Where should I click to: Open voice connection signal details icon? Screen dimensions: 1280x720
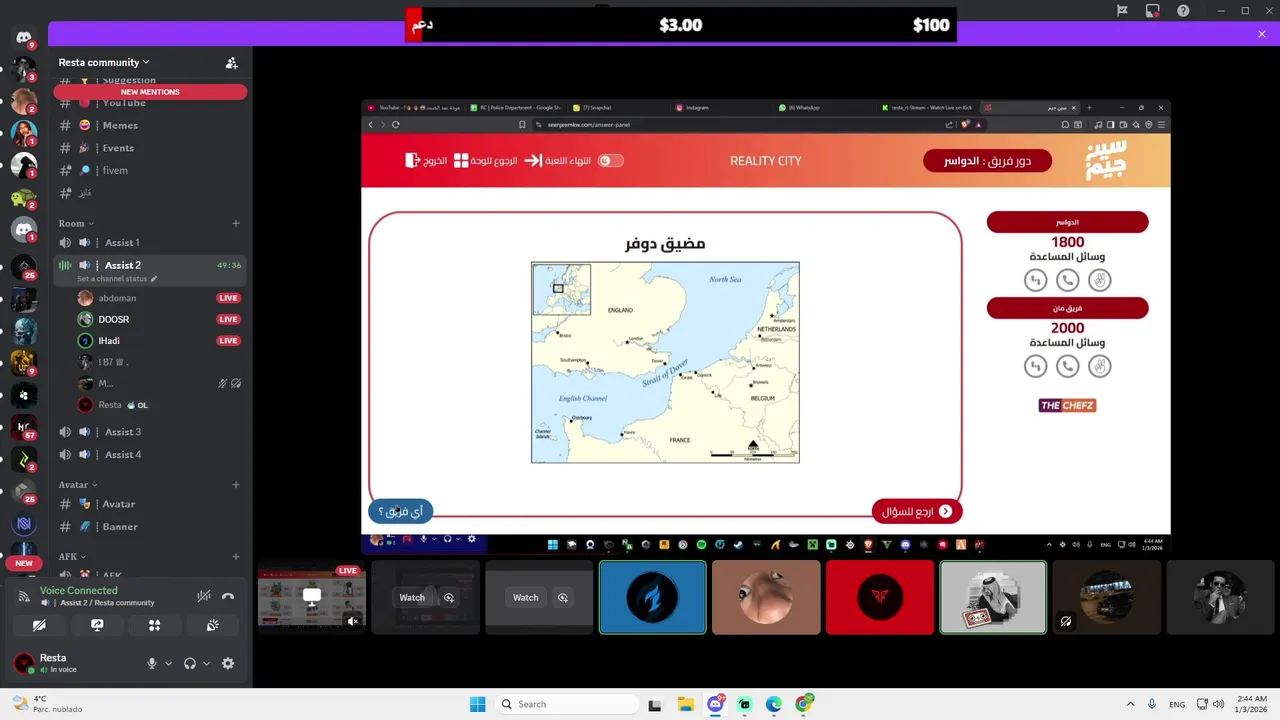pyautogui.click(x=24, y=596)
